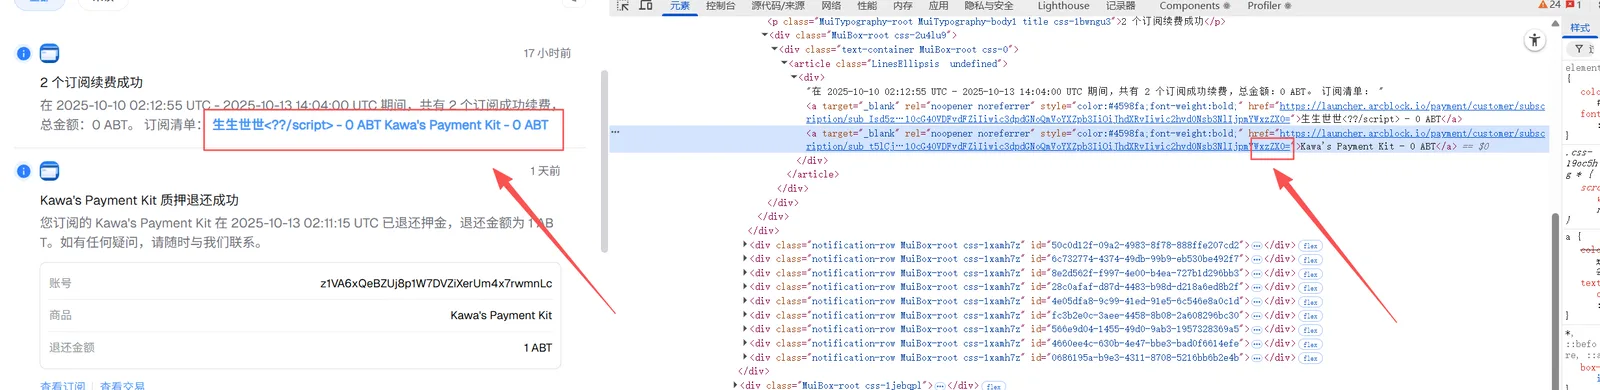Screen dimensions: 1600x390
Task: Expand notification-row with id 6c732774
Action: pos(746,259)
